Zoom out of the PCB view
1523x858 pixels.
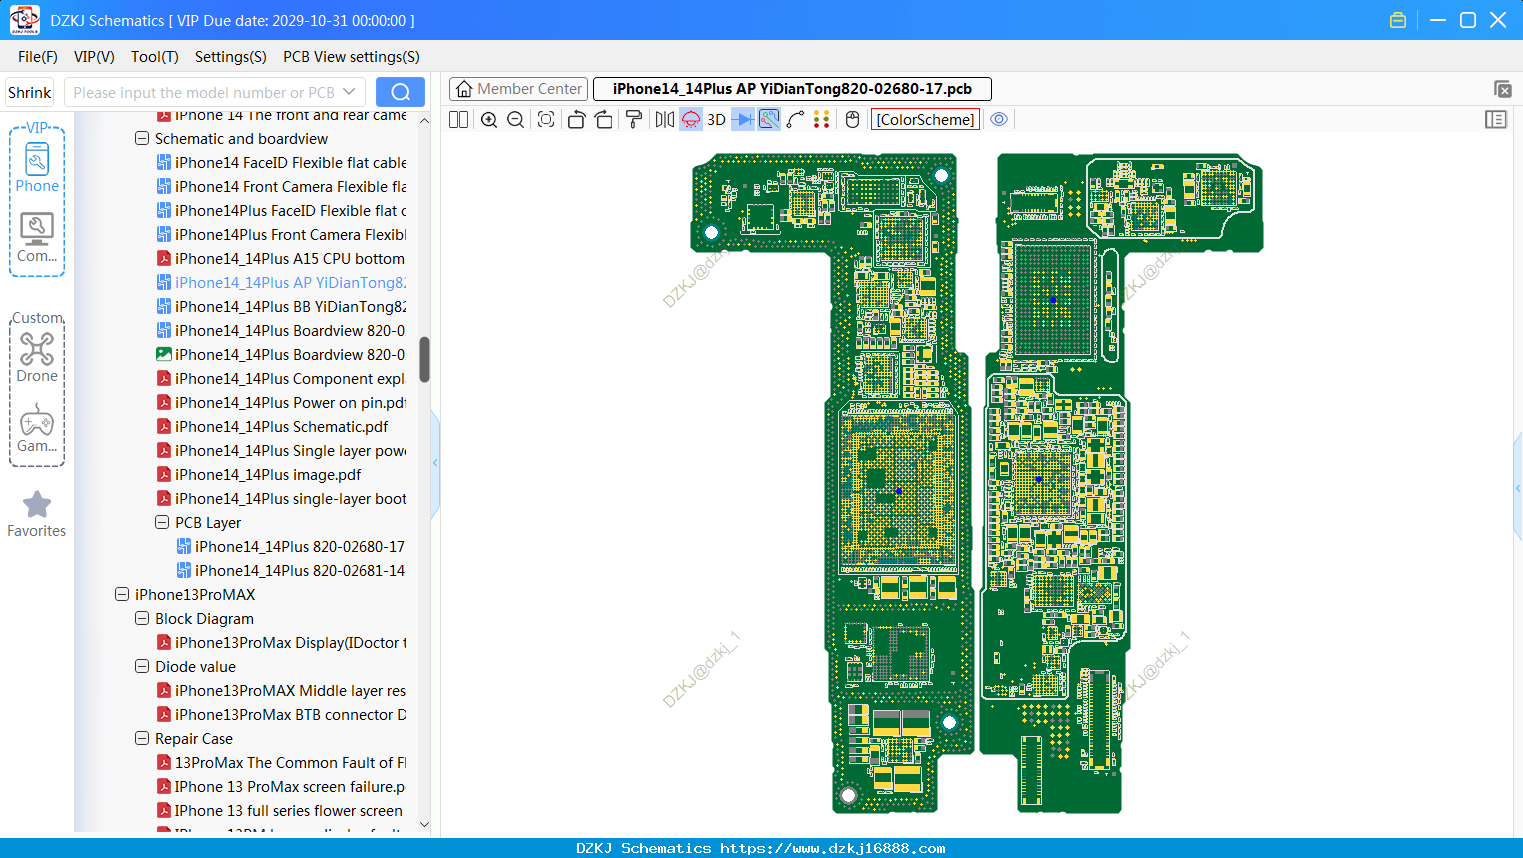coord(516,120)
